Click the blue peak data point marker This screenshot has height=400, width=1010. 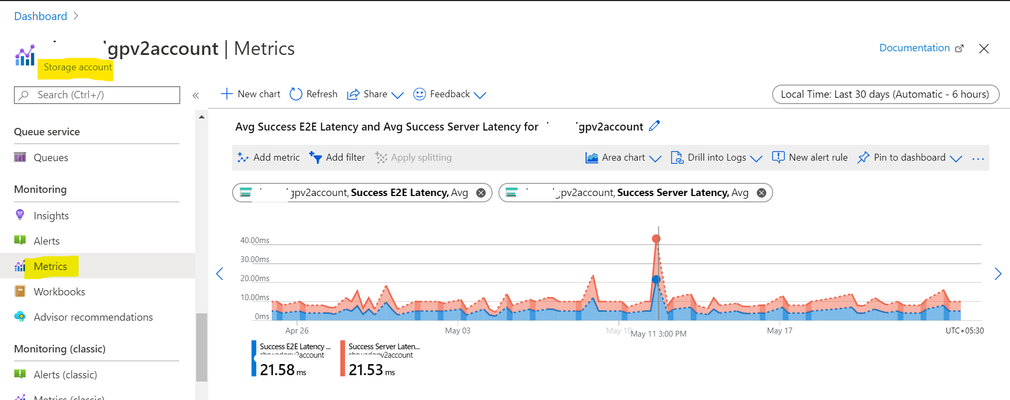(656, 280)
